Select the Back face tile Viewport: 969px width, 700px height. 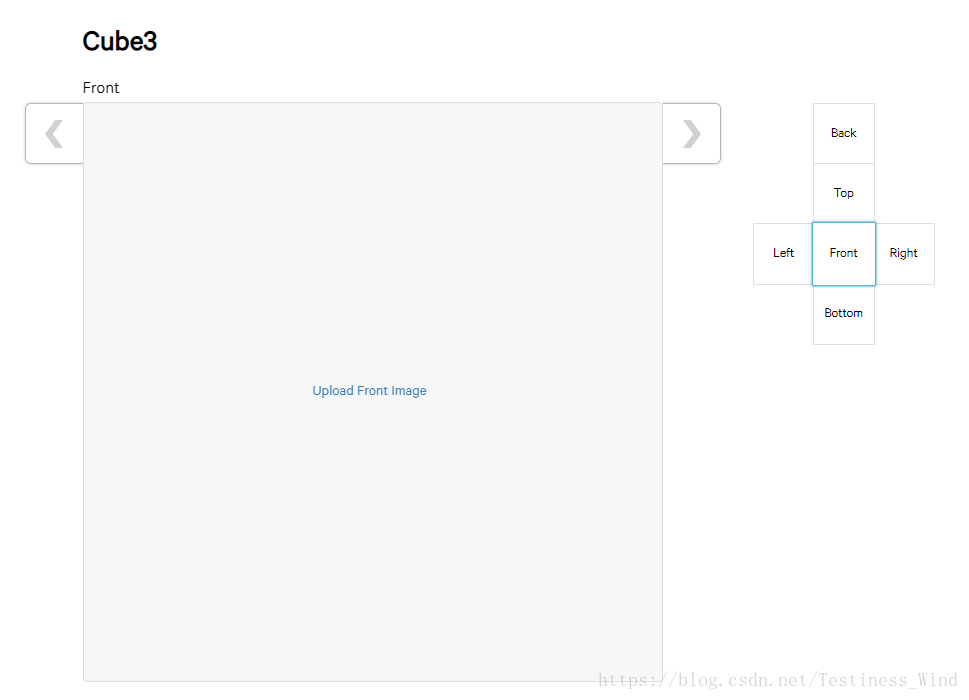tap(844, 133)
